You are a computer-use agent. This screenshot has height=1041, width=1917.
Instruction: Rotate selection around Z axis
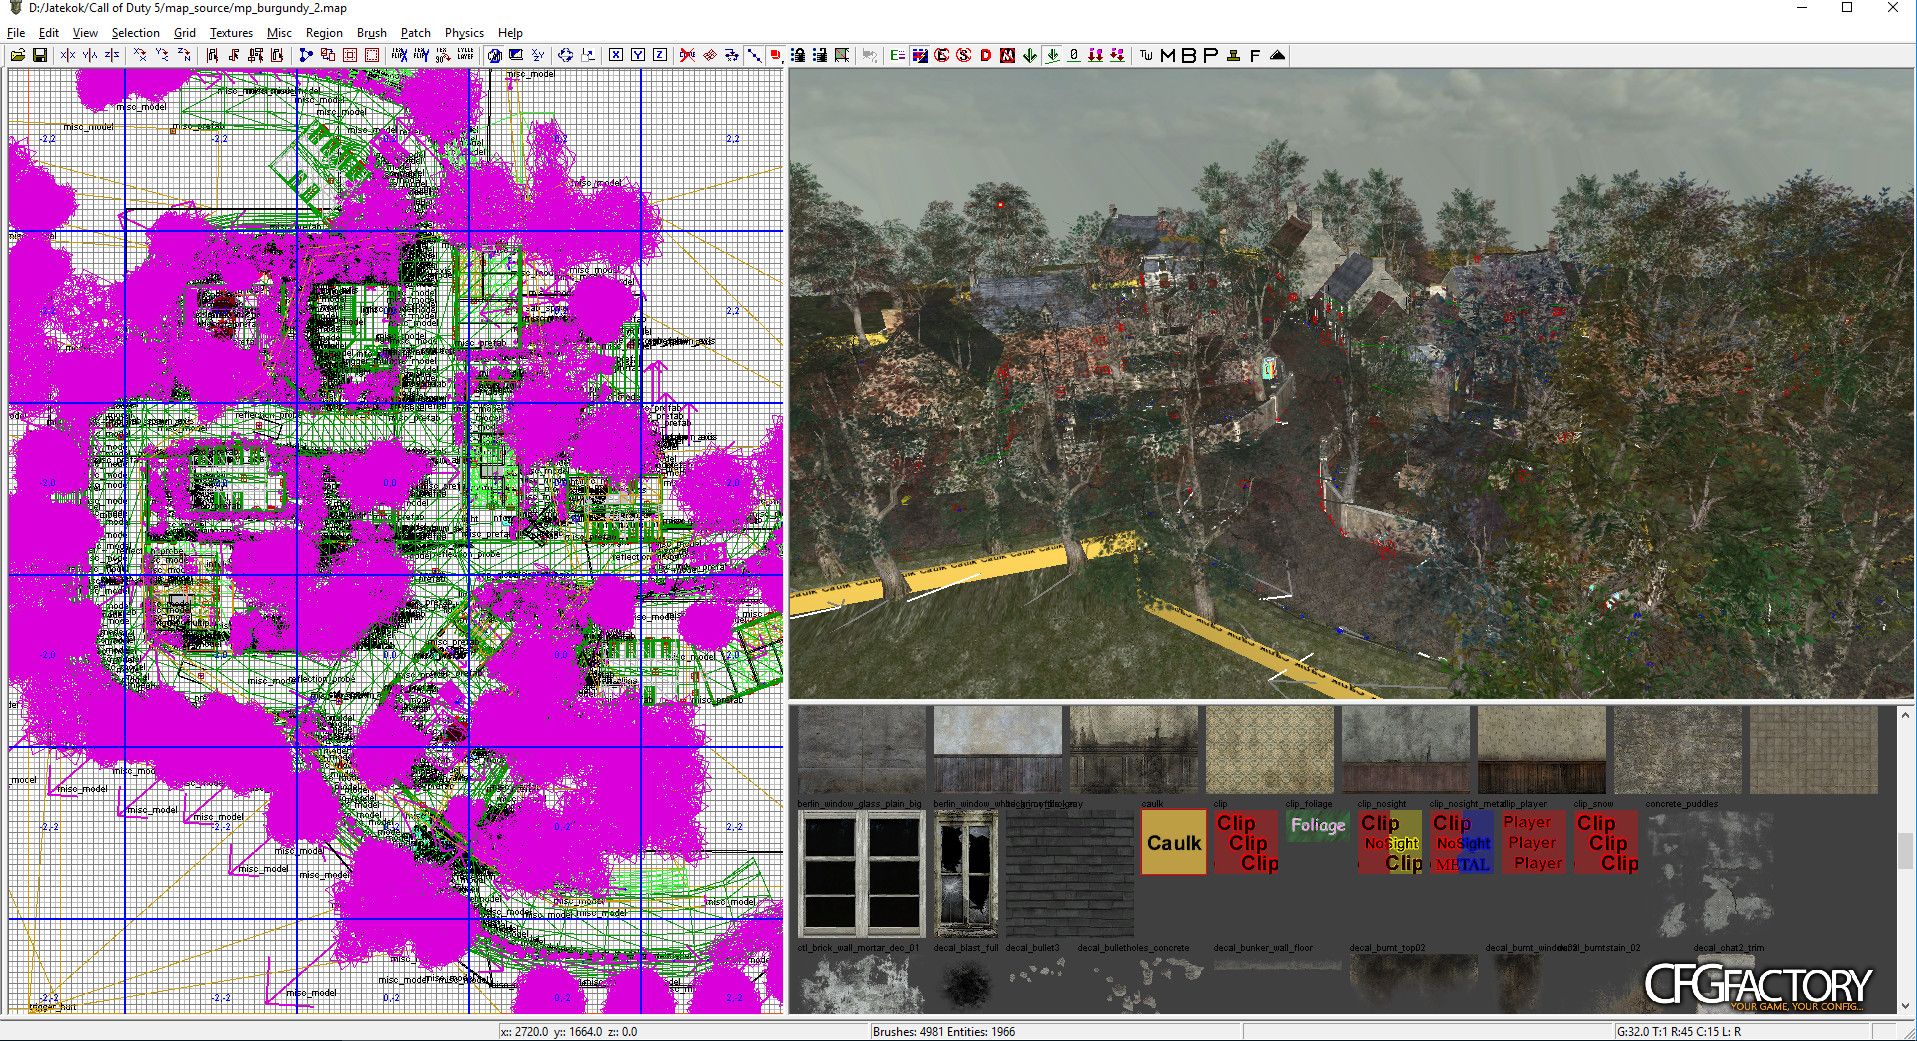(184, 56)
